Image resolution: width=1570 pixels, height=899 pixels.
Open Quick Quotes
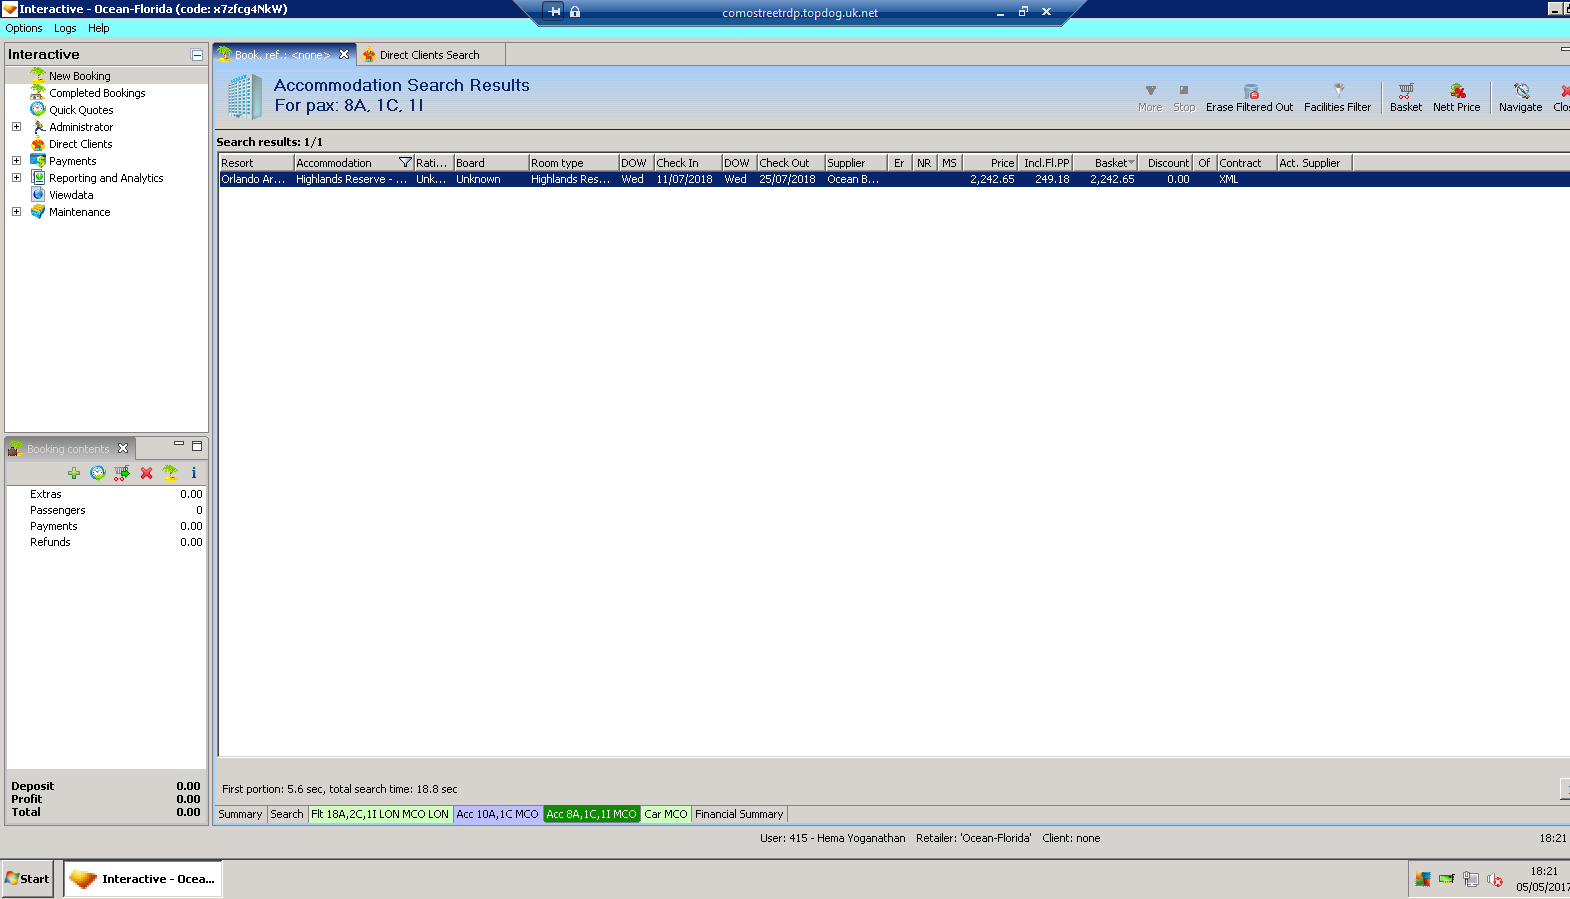81,110
